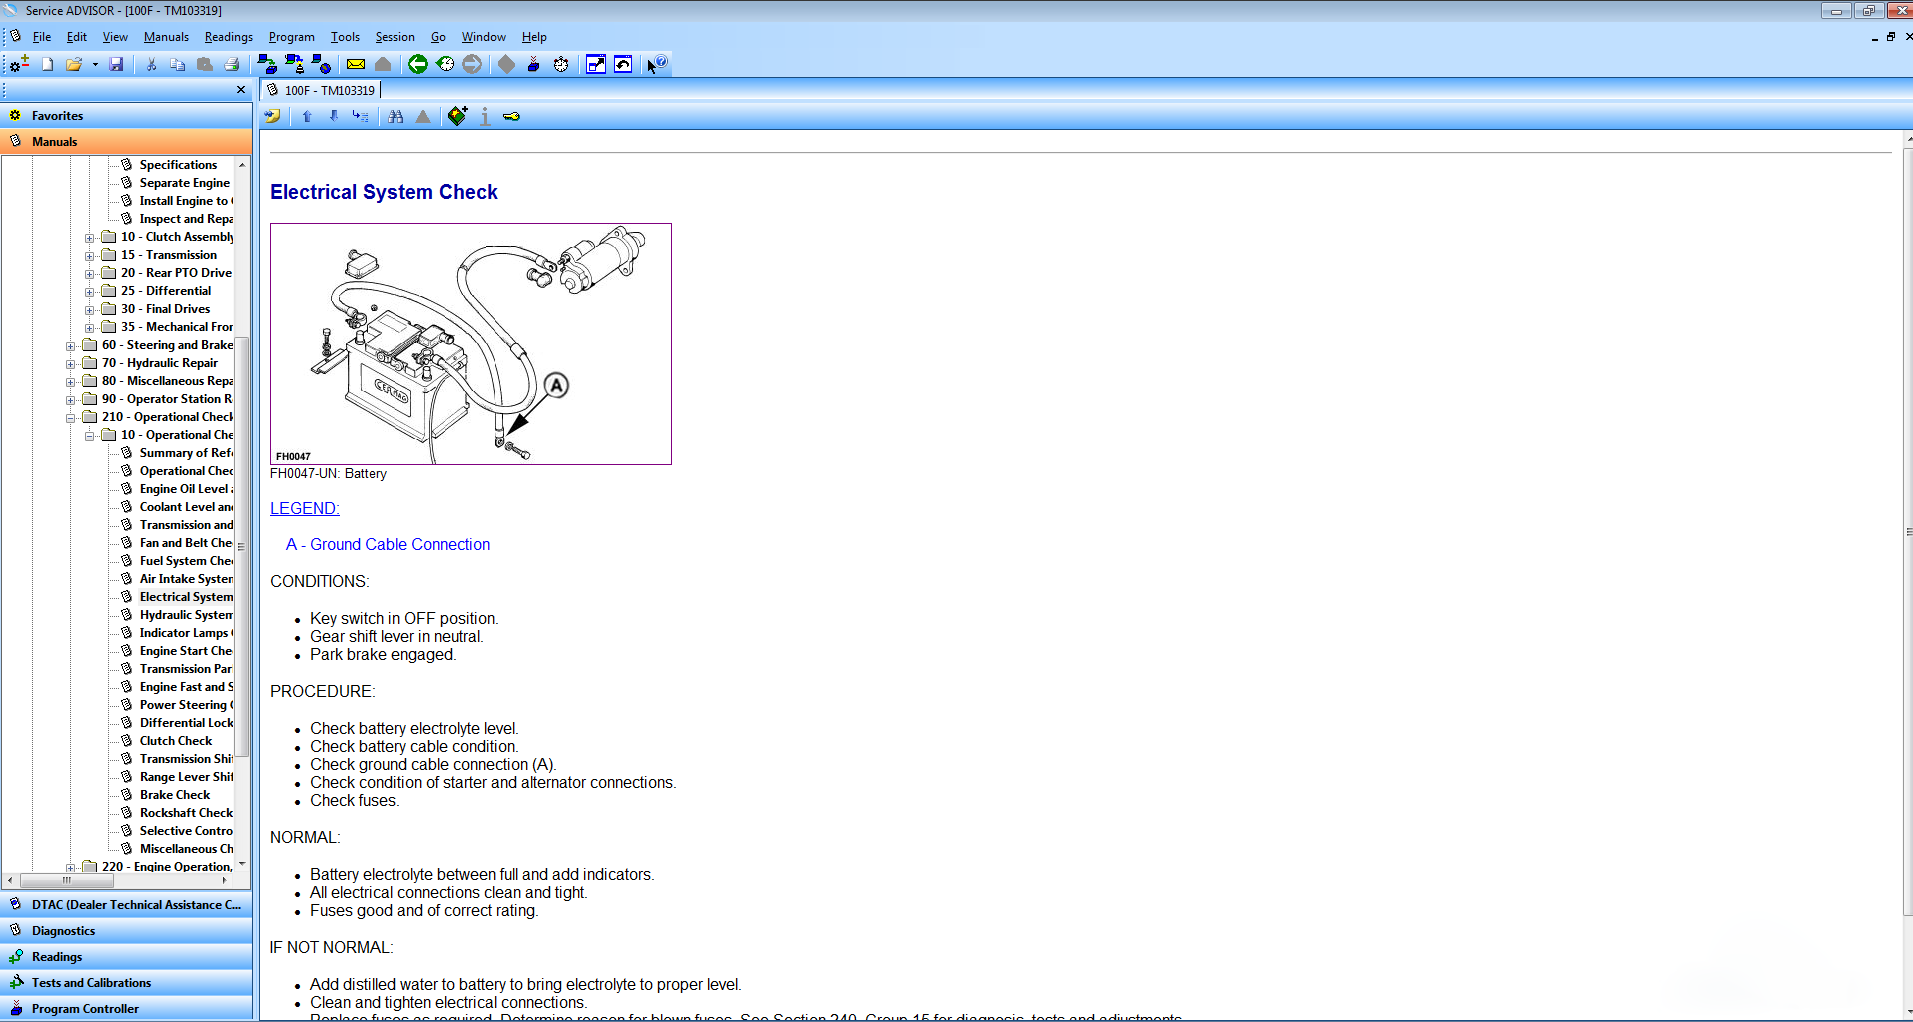
Task: Collapse the 210 - Operational Check folder
Action: tap(71, 418)
